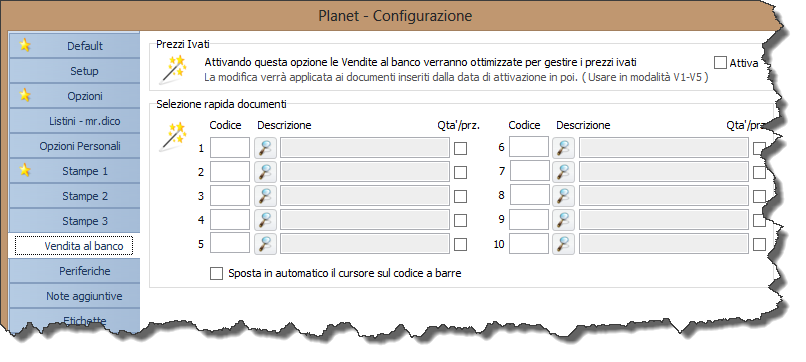
Task: Click the Codice input field for row 7
Action: (529, 171)
